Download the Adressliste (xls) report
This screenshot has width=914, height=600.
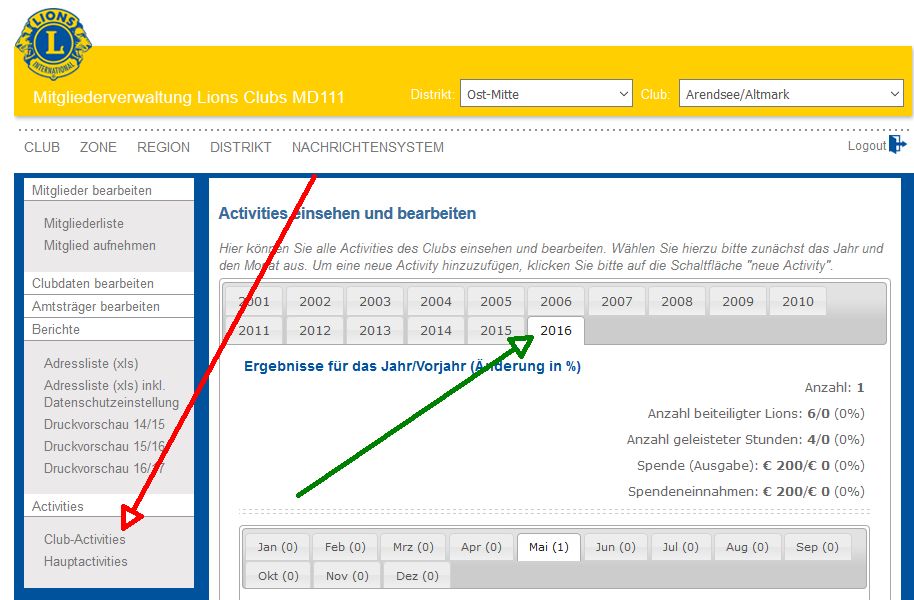91,363
